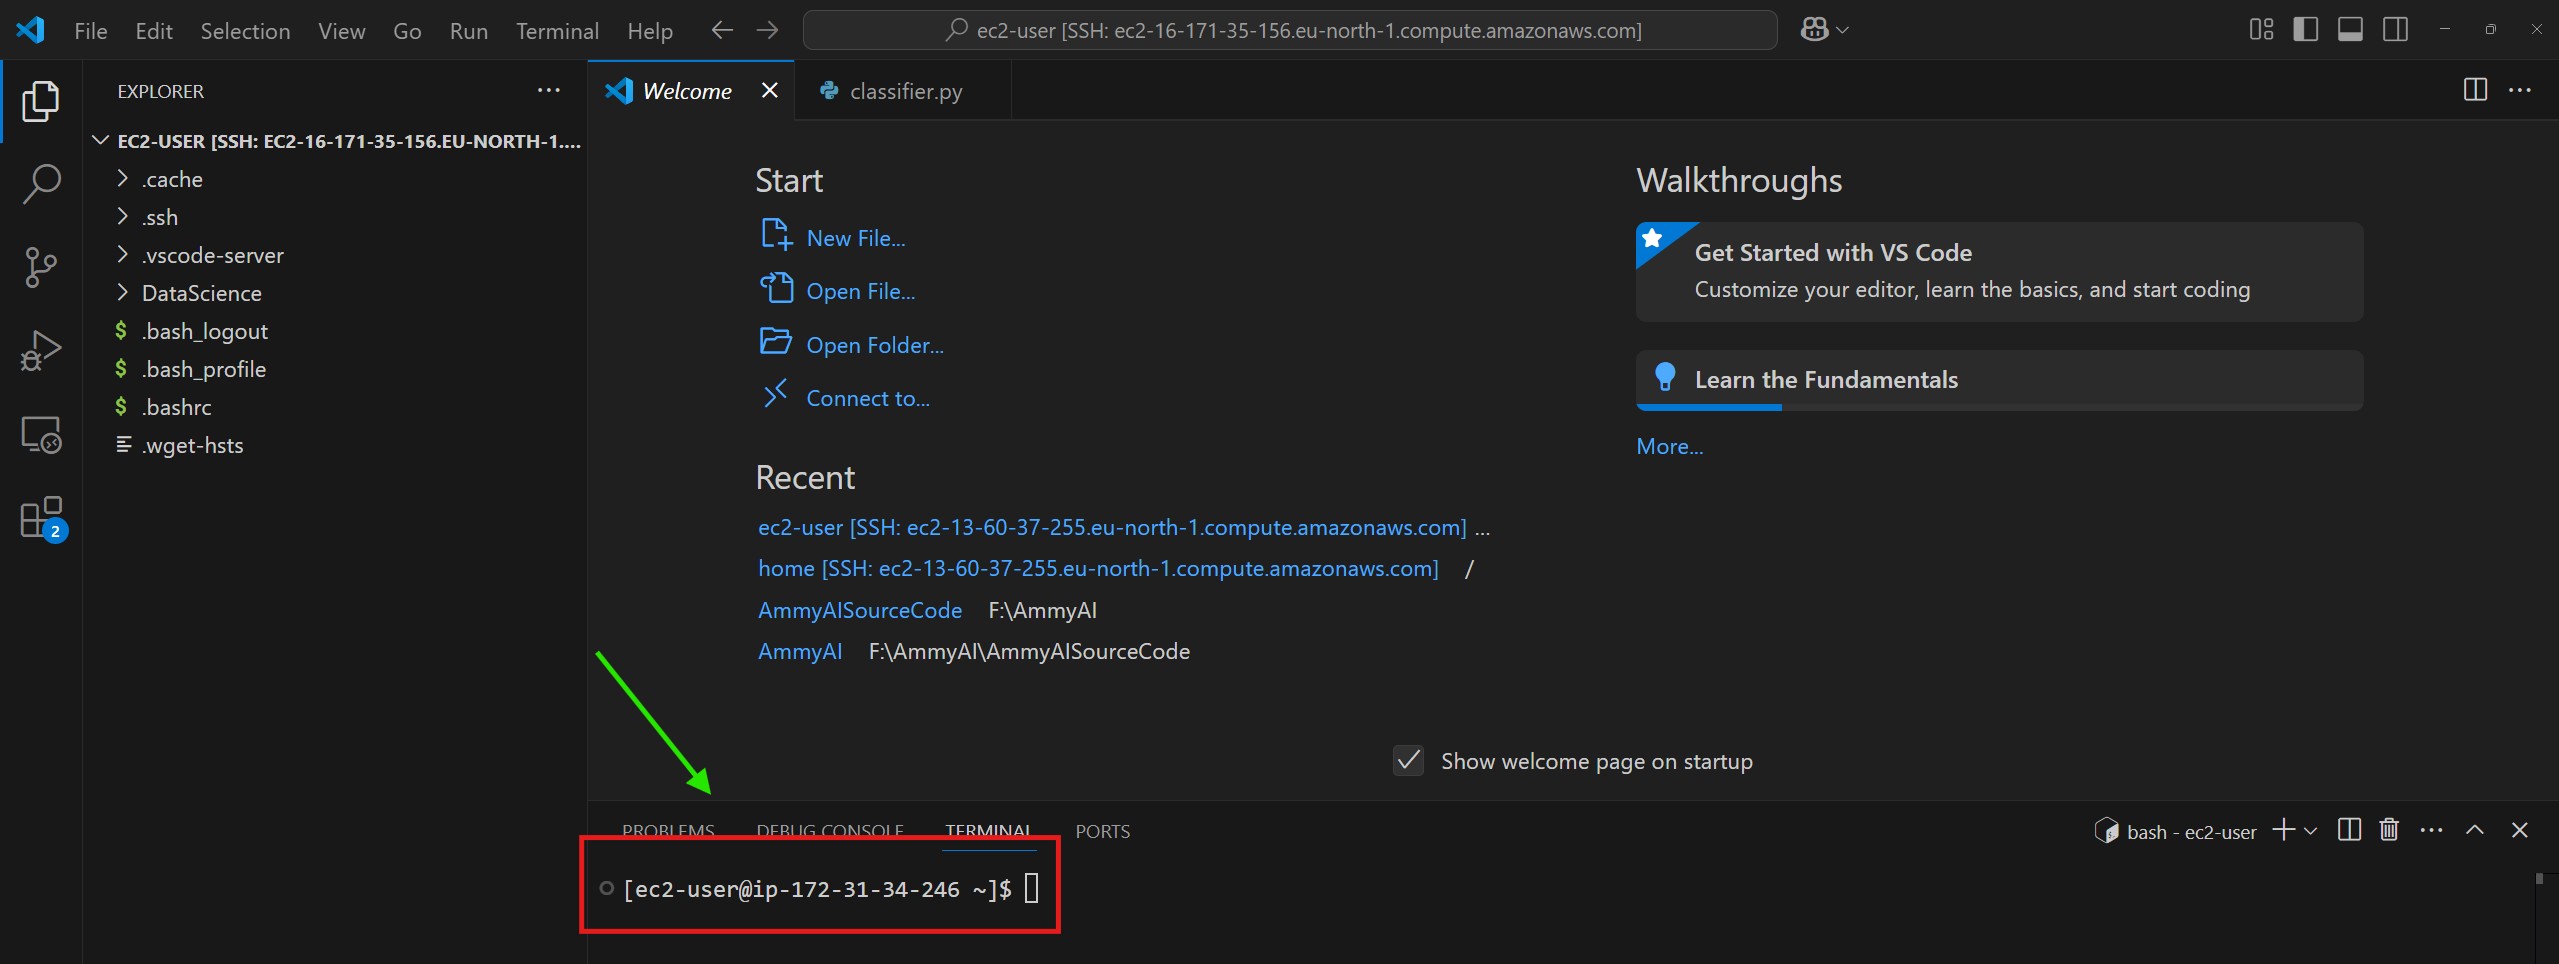2559x964 pixels.
Task: Open the Remote Explorer view
Action: [x=41, y=435]
